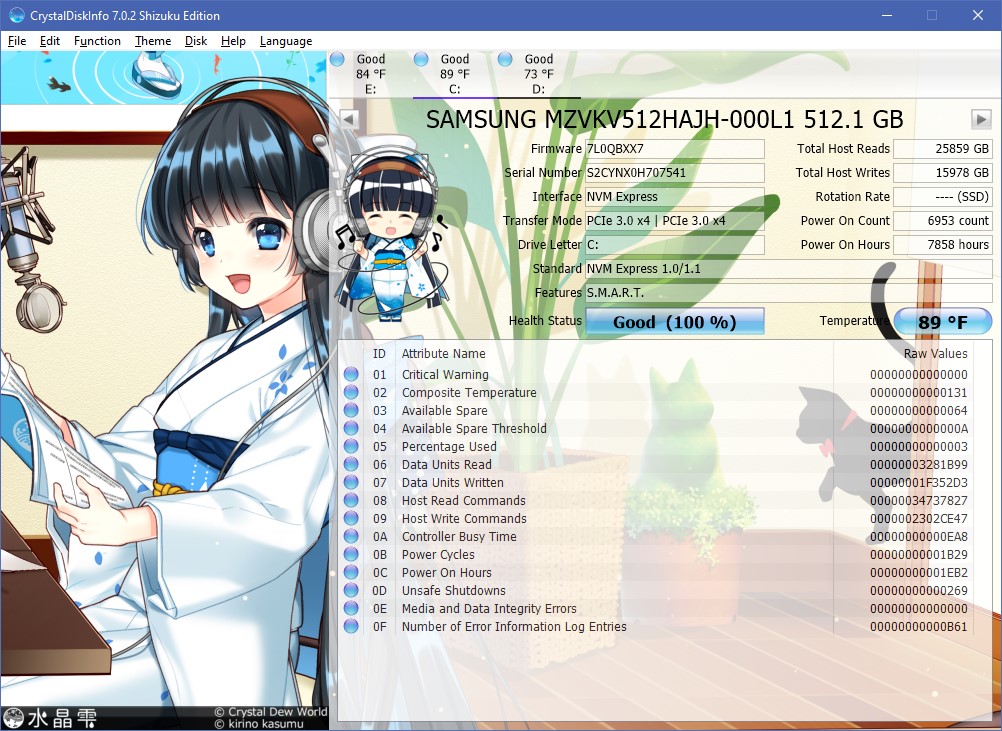
Task: Click the status orb for Power Cycles
Action: [x=351, y=554]
